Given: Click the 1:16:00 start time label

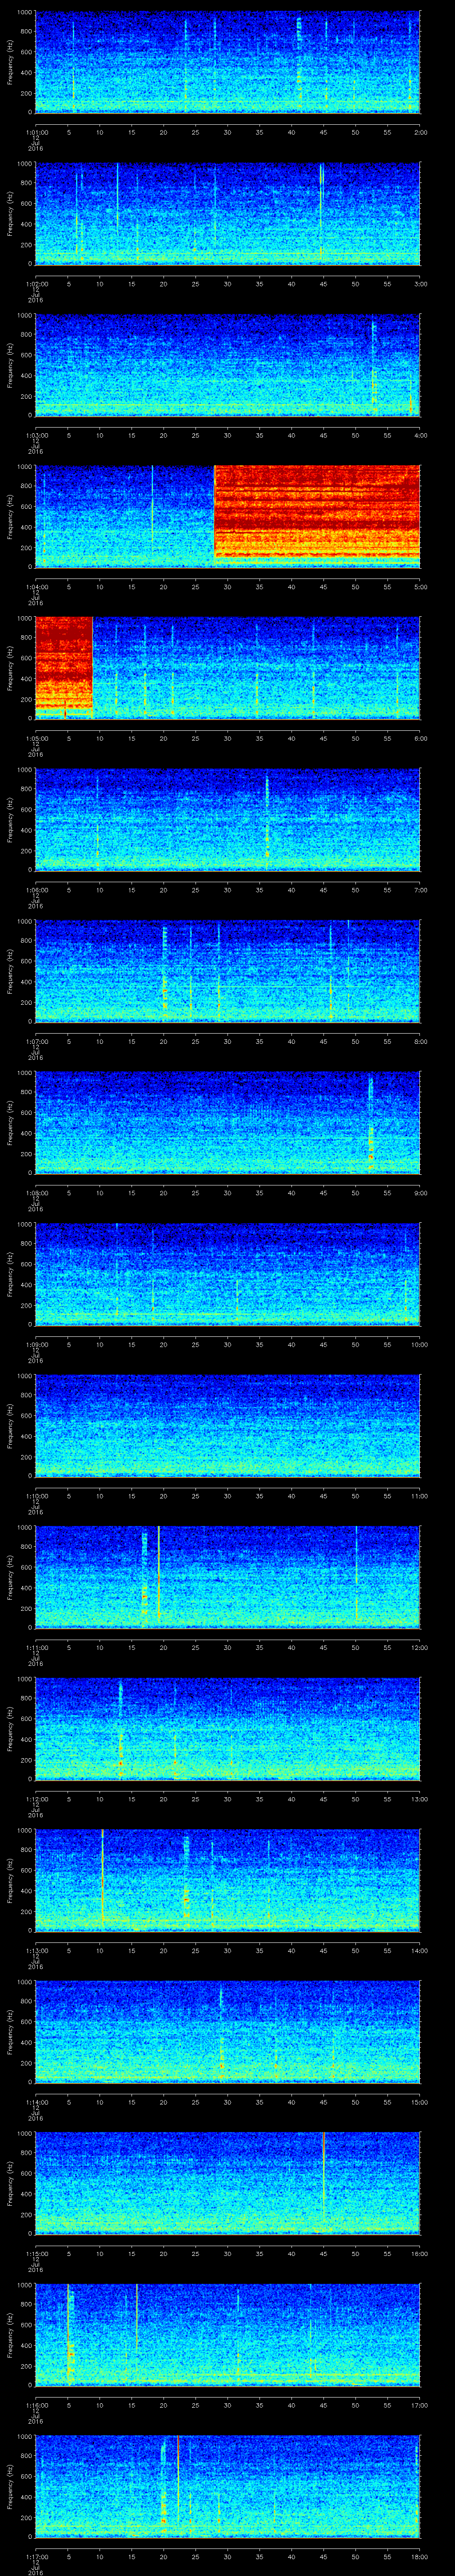Looking at the screenshot, I should coord(36,2405).
